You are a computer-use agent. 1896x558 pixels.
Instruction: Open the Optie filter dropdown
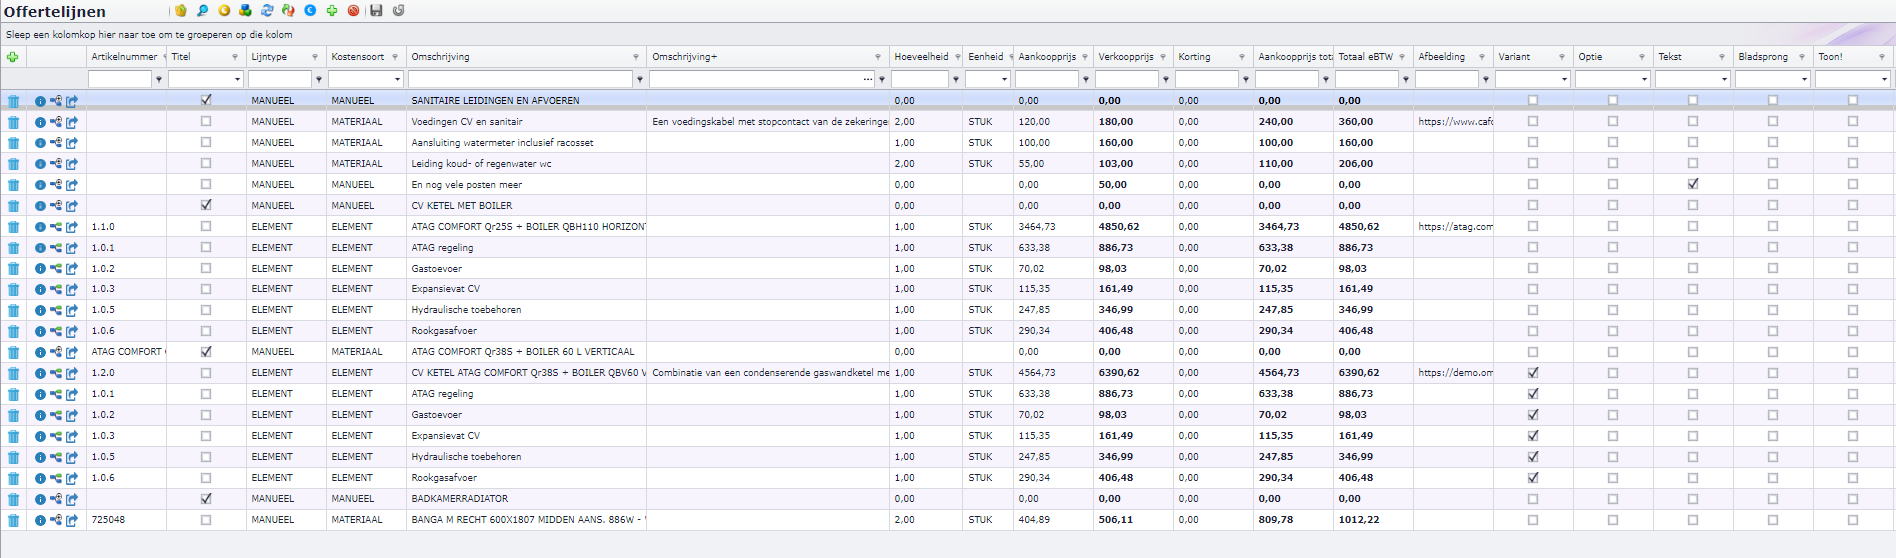1644,79
